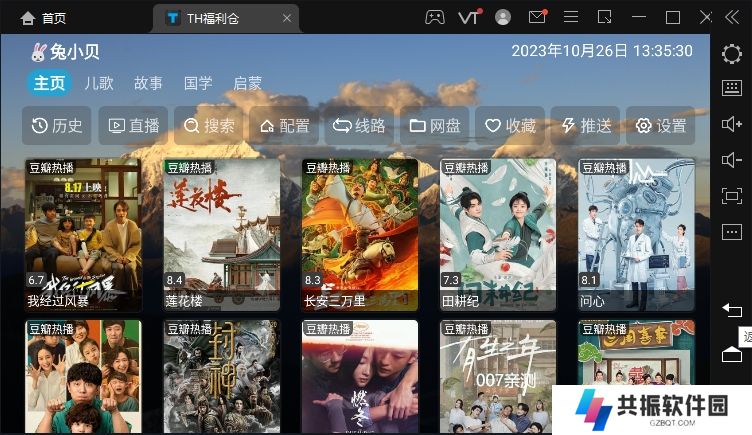Select the 故事 category tab

[148, 83]
